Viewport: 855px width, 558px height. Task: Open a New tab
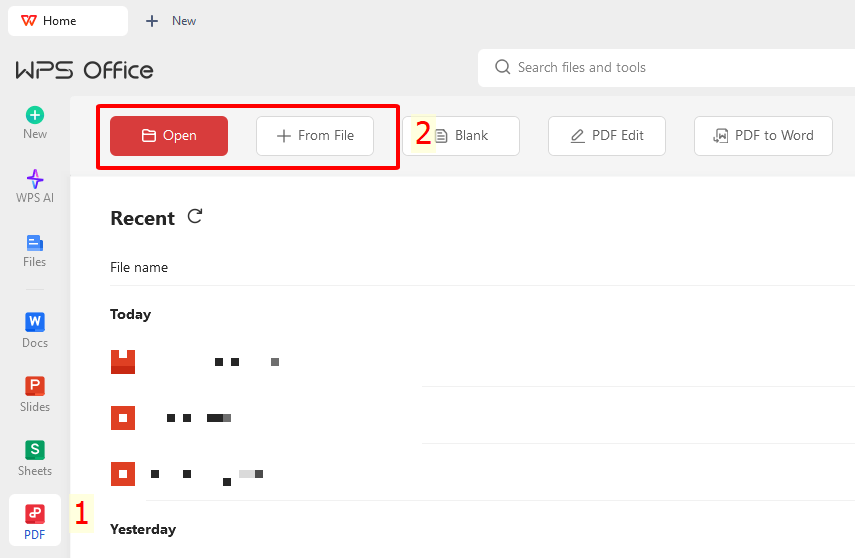click(x=171, y=21)
